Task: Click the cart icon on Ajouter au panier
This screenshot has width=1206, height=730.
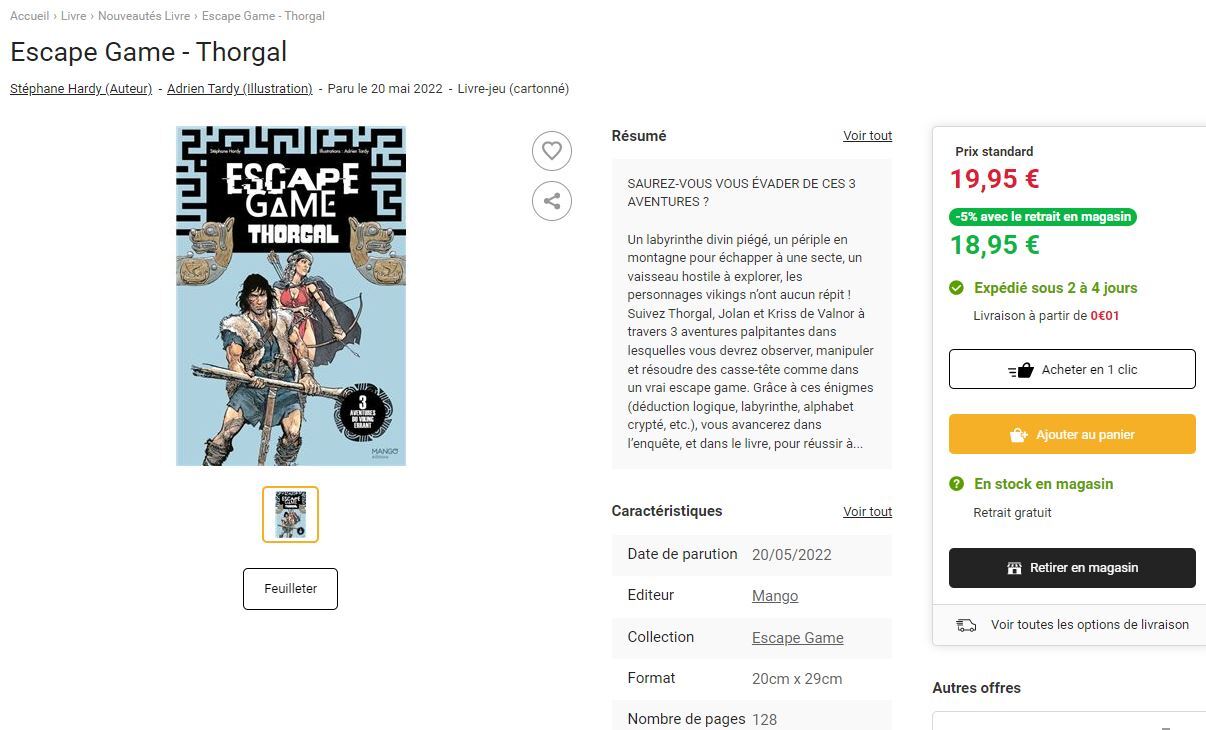Action: (x=1019, y=435)
